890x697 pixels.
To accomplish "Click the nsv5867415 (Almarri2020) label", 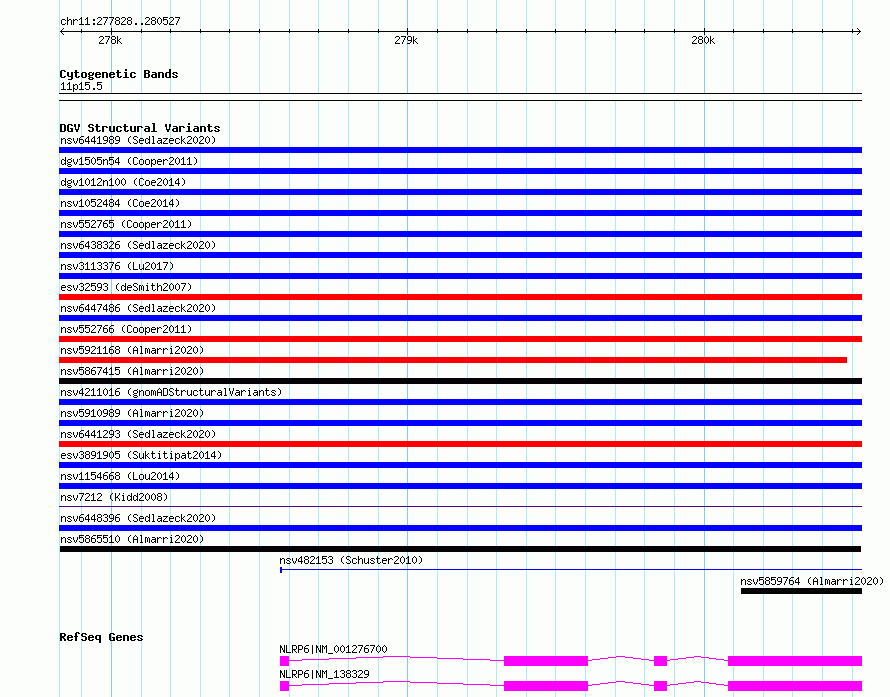I will coord(132,371).
